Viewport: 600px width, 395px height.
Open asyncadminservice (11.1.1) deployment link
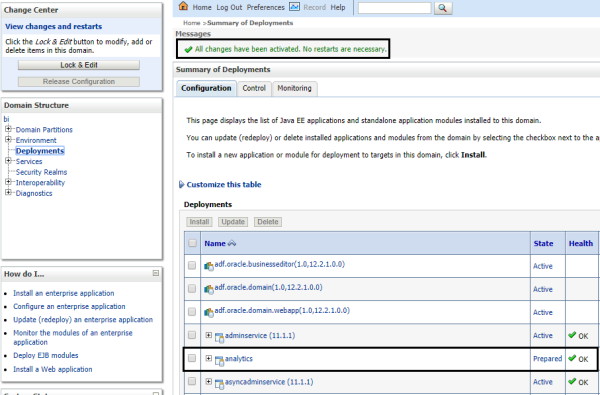pos(269,382)
